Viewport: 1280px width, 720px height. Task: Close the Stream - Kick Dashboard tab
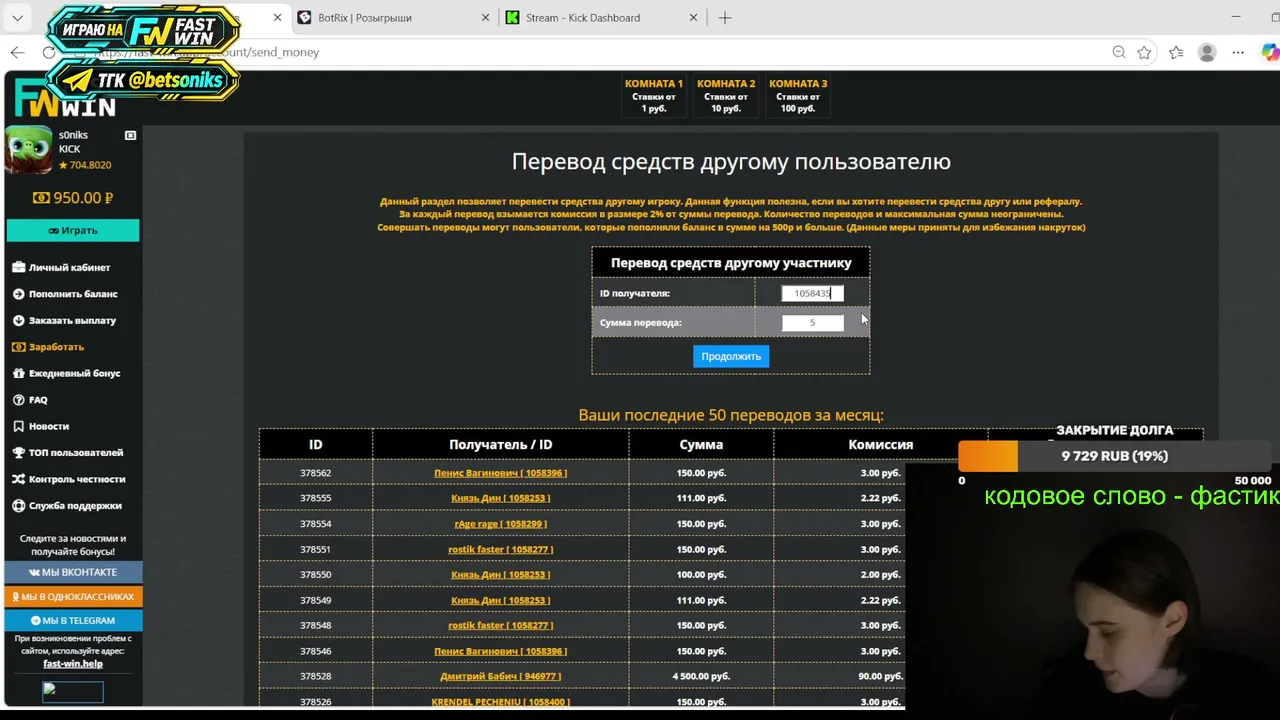coord(694,18)
